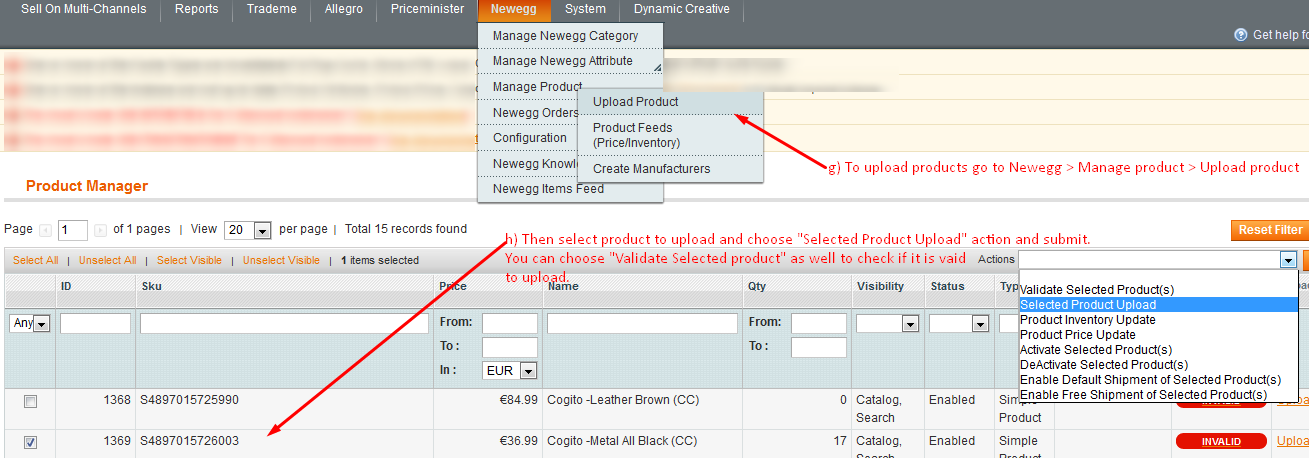Click in the page number field
This screenshot has height=458, width=1309.
[73, 230]
